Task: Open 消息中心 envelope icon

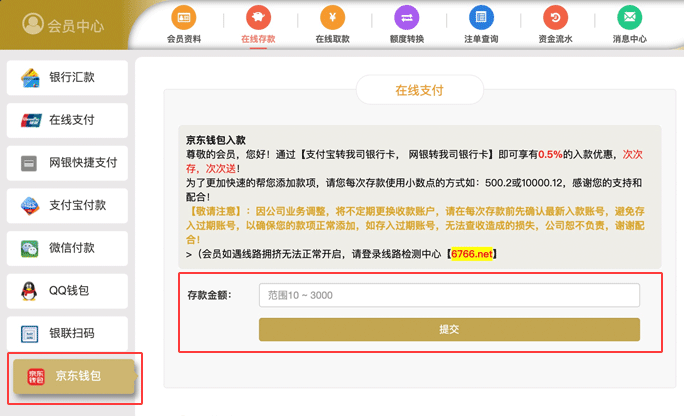Action: pyautogui.click(x=629, y=17)
